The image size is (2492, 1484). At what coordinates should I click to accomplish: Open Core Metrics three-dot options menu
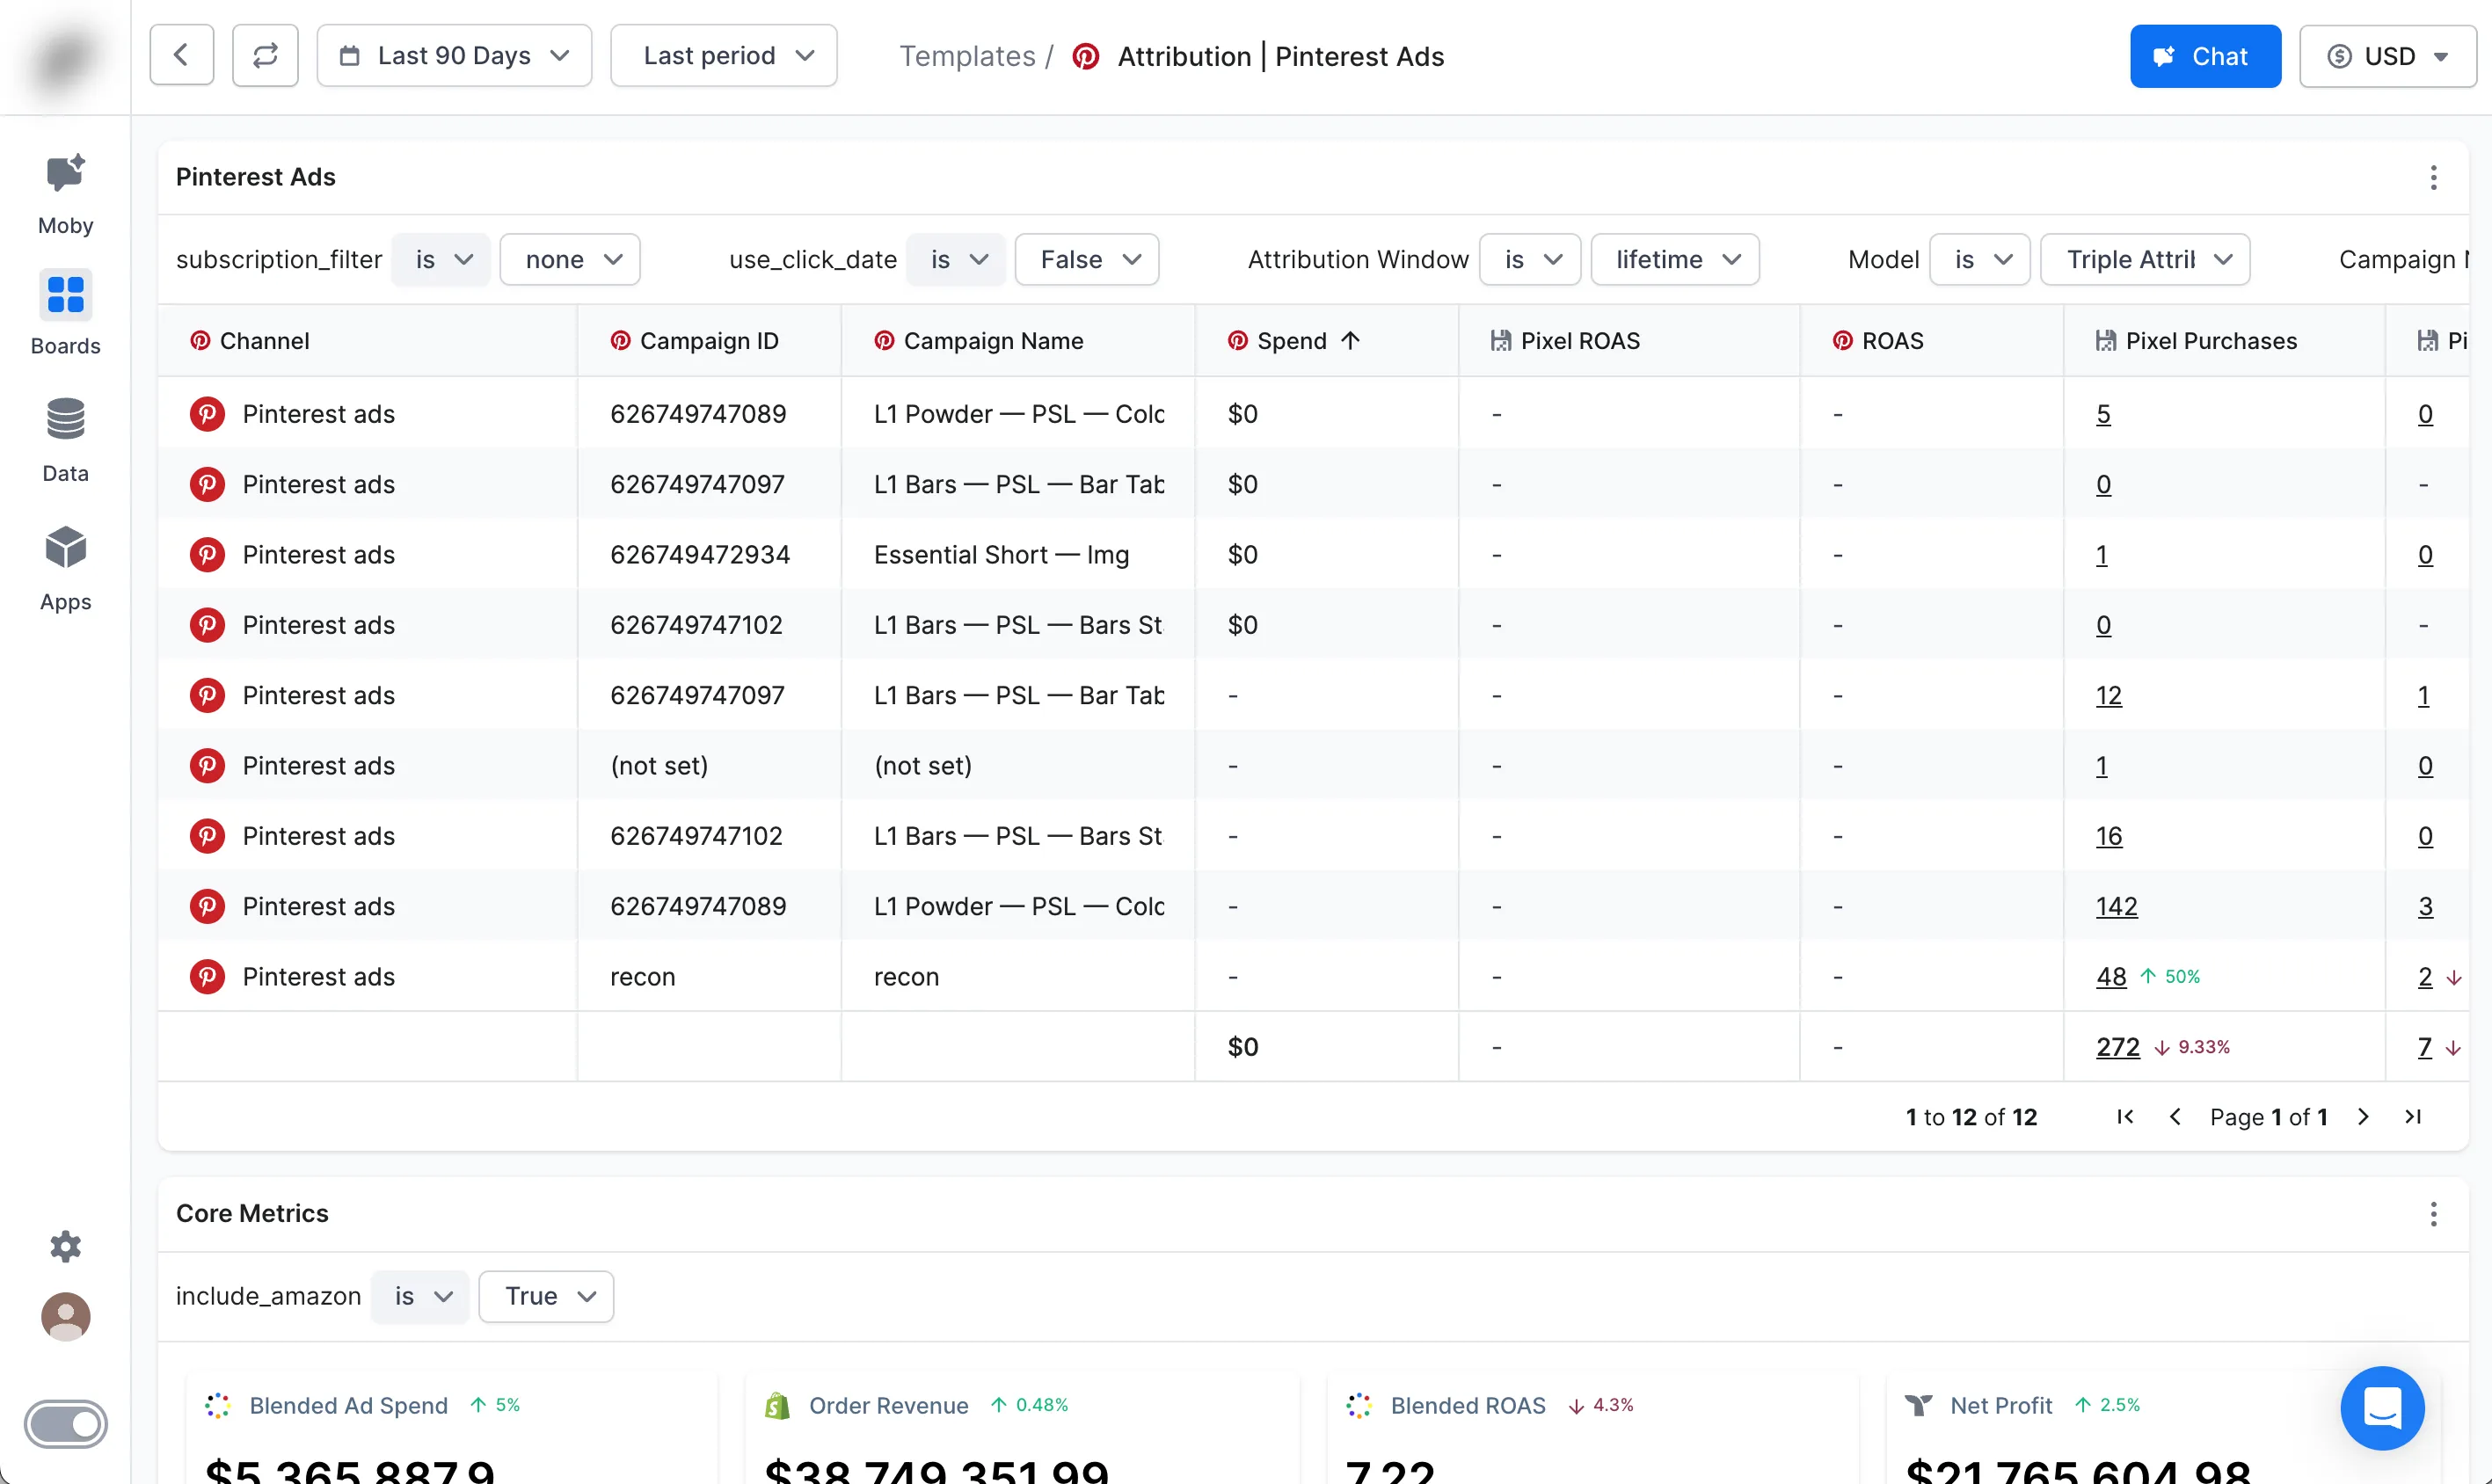coord(2433,1214)
